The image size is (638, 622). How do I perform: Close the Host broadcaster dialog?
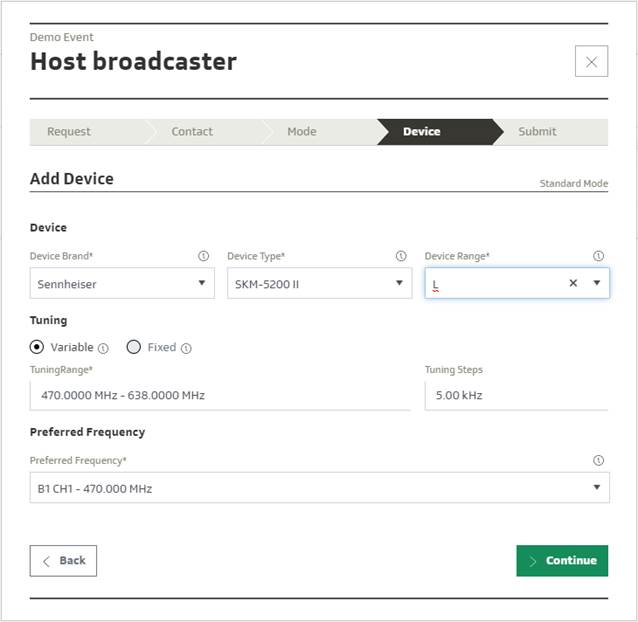pyautogui.click(x=591, y=62)
